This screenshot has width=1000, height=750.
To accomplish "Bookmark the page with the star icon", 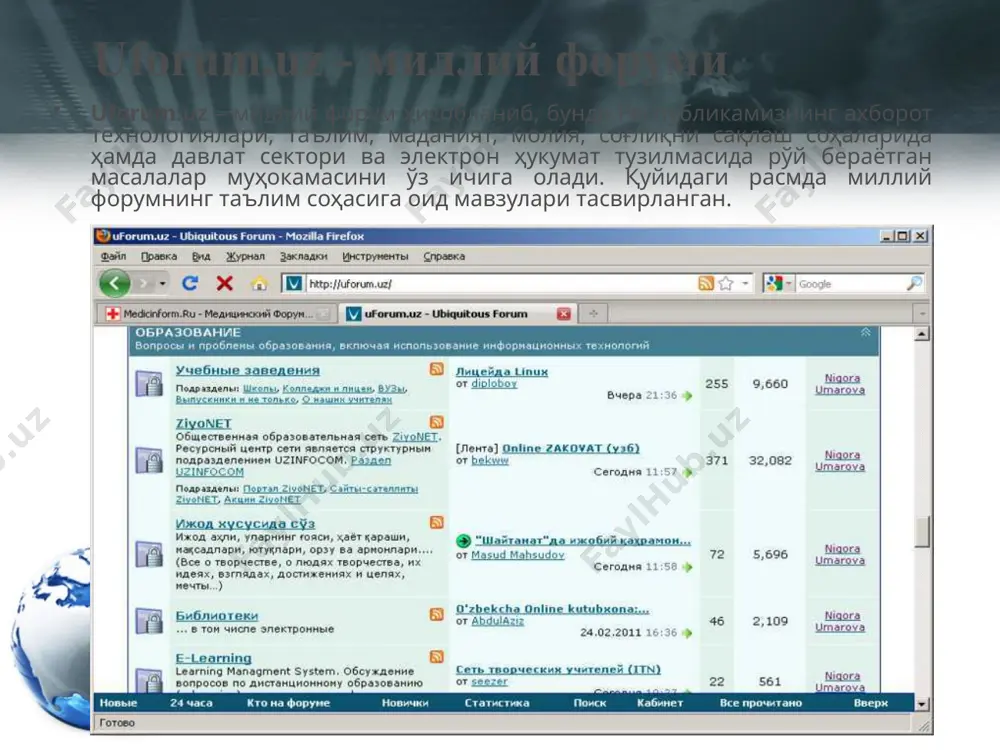I will point(726,283).
